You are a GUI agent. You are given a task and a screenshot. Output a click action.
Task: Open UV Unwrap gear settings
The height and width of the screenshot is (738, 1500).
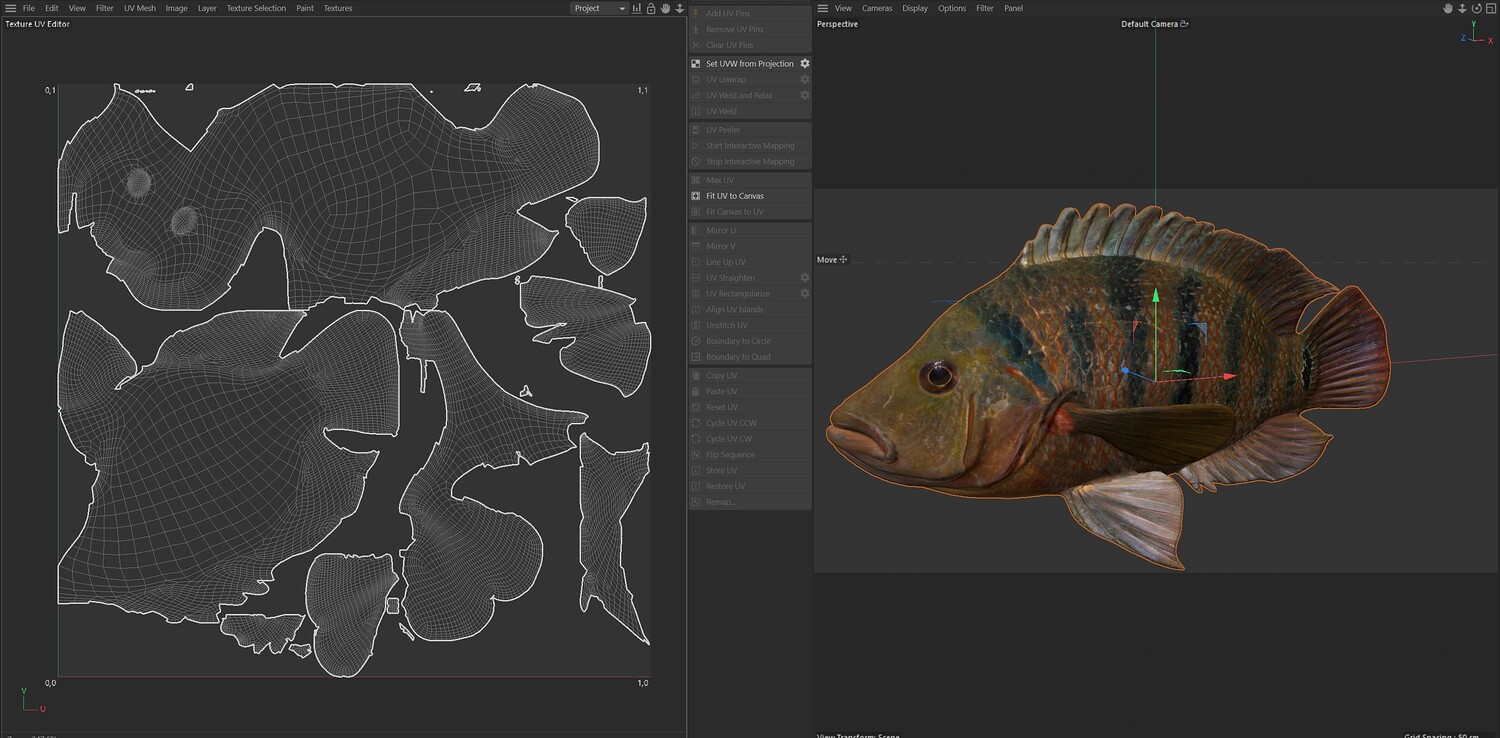coord(805,79)
